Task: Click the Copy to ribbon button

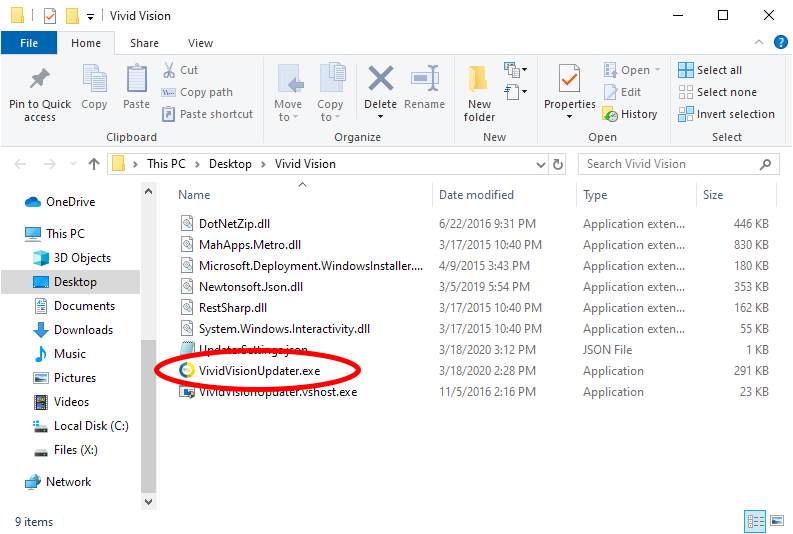Action: [x=331, y=93]
